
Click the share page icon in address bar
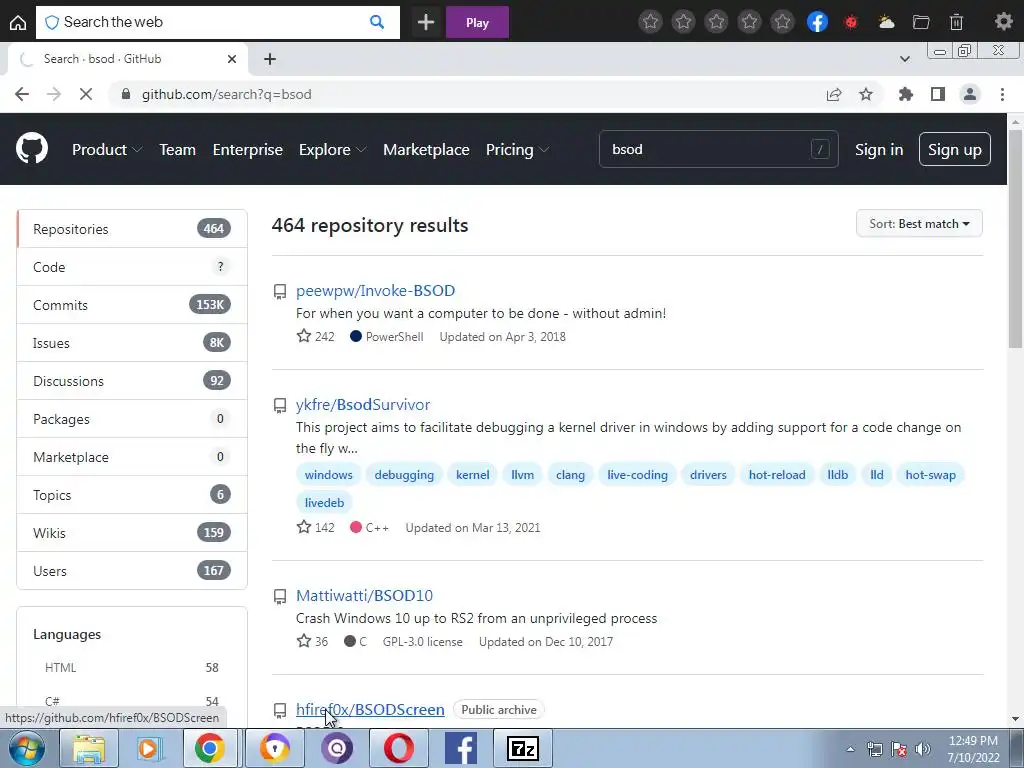point(834,95)
